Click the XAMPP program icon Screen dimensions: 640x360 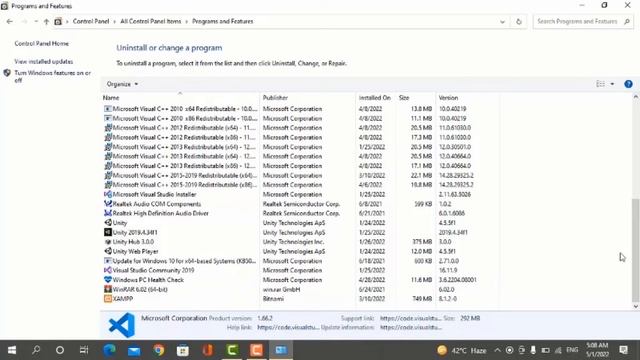click(x=108, y=299)
